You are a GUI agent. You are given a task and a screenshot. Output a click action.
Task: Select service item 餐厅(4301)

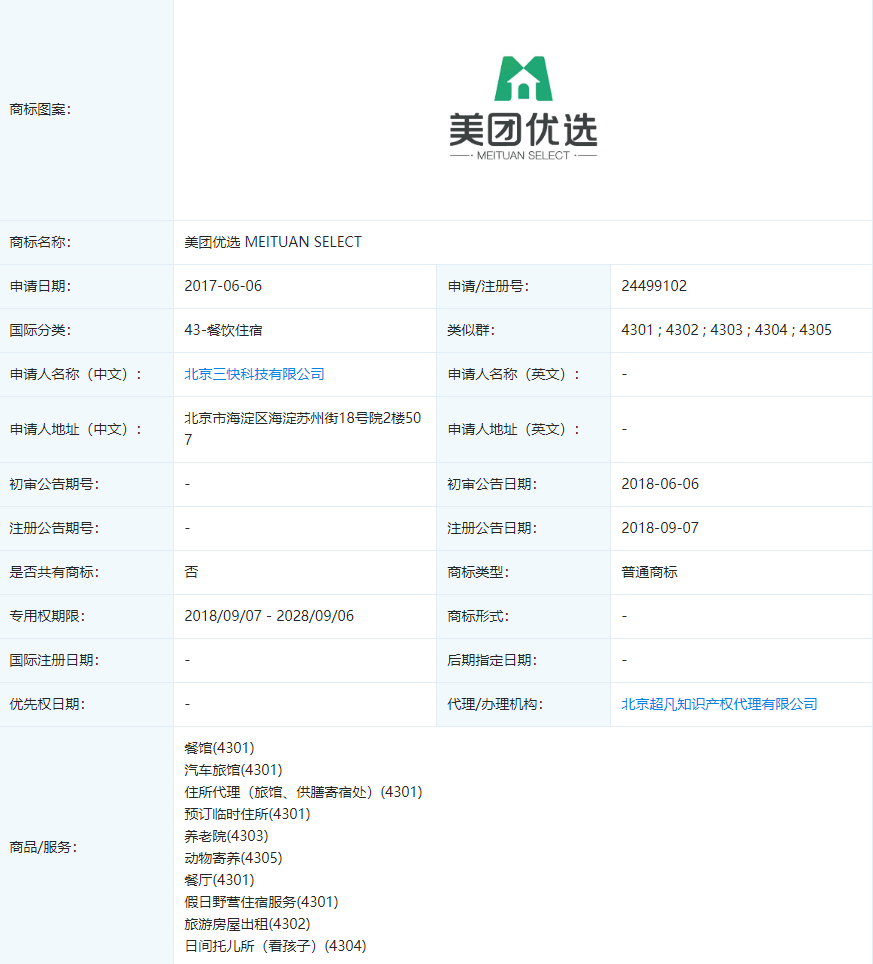coord(219,880)
